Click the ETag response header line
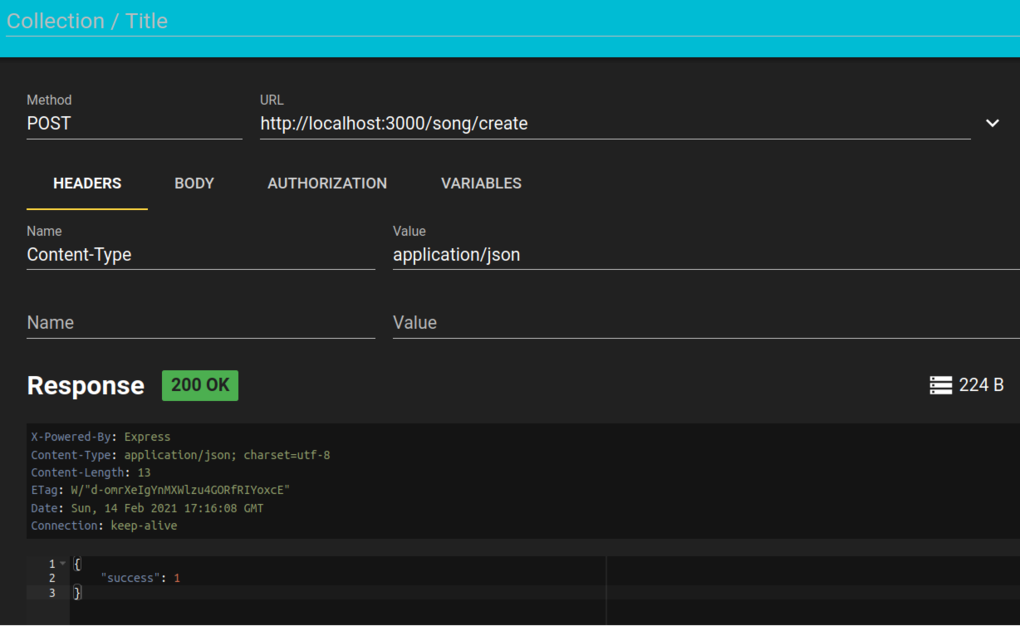1020x626 pixels. [160, 490]
